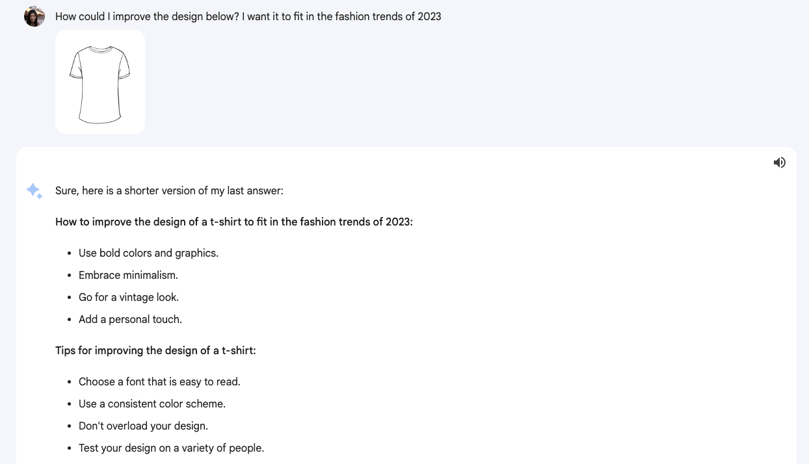Select the bullet 'Use a consistent color scheme'
Image resolution: width=809 pixels, height=464 pixels.
click(x=152, y=404)
